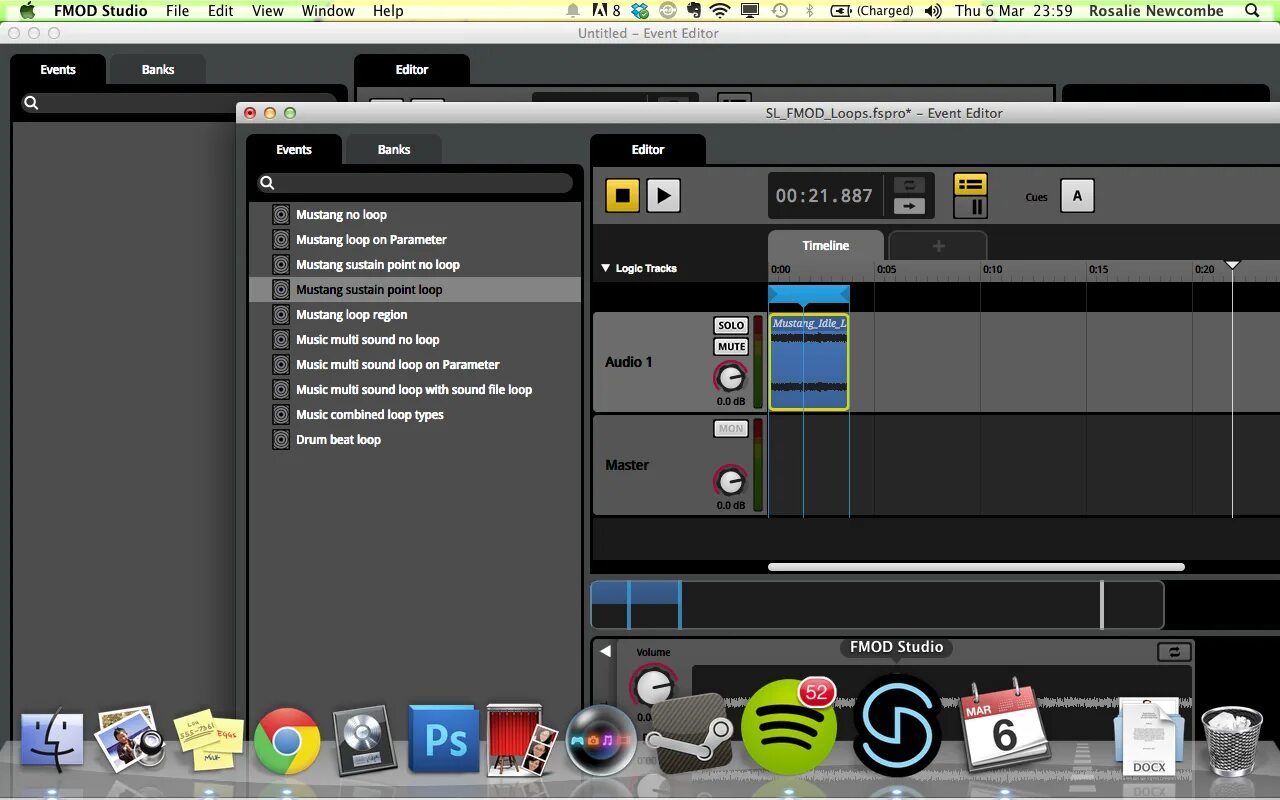Click speaker icon beside Drum beat loop

tap(281, 439)
